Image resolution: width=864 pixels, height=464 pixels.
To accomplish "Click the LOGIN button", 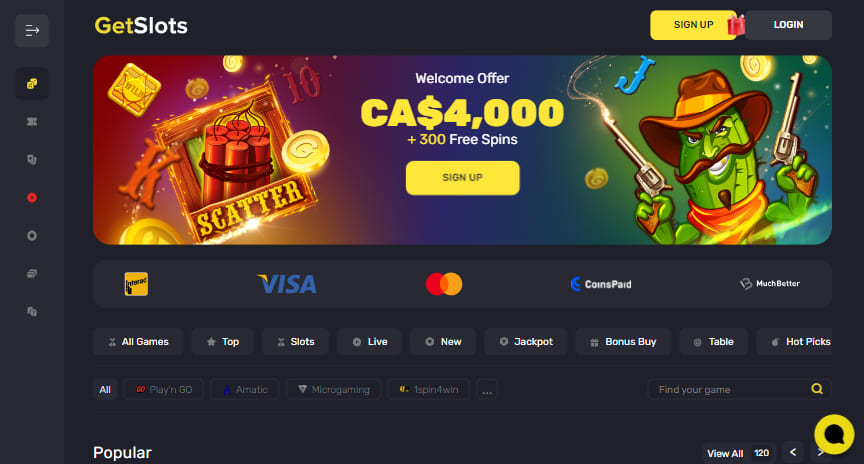I will point(788,25).
